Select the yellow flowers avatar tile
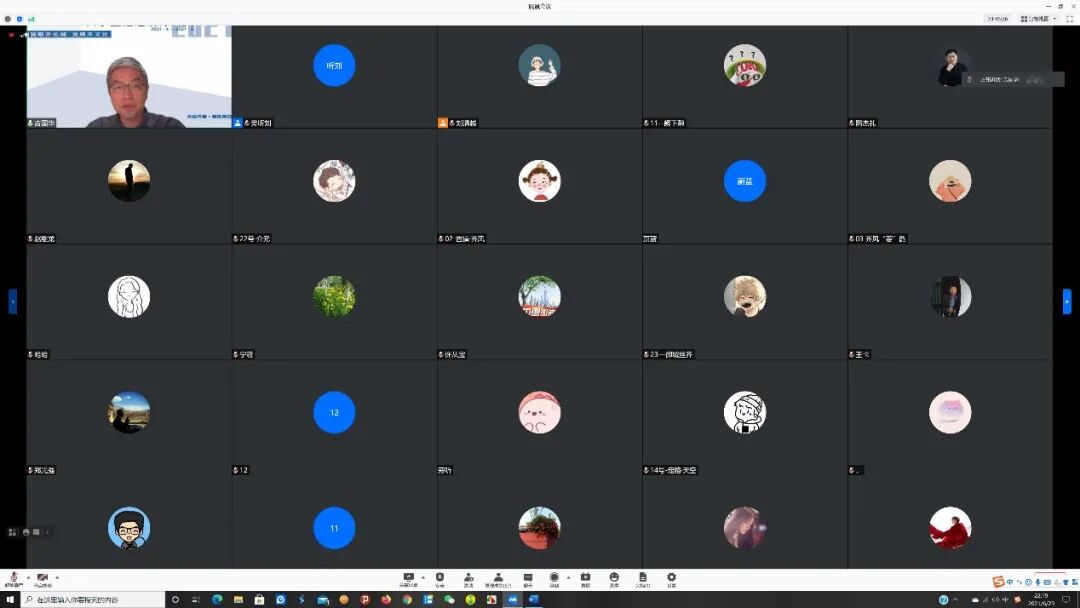 point(334,297)
